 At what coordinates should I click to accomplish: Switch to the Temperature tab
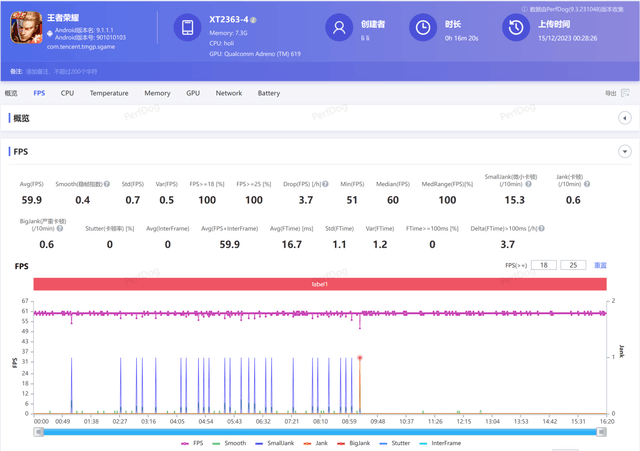pyautogui.click(x=108, y=93)
